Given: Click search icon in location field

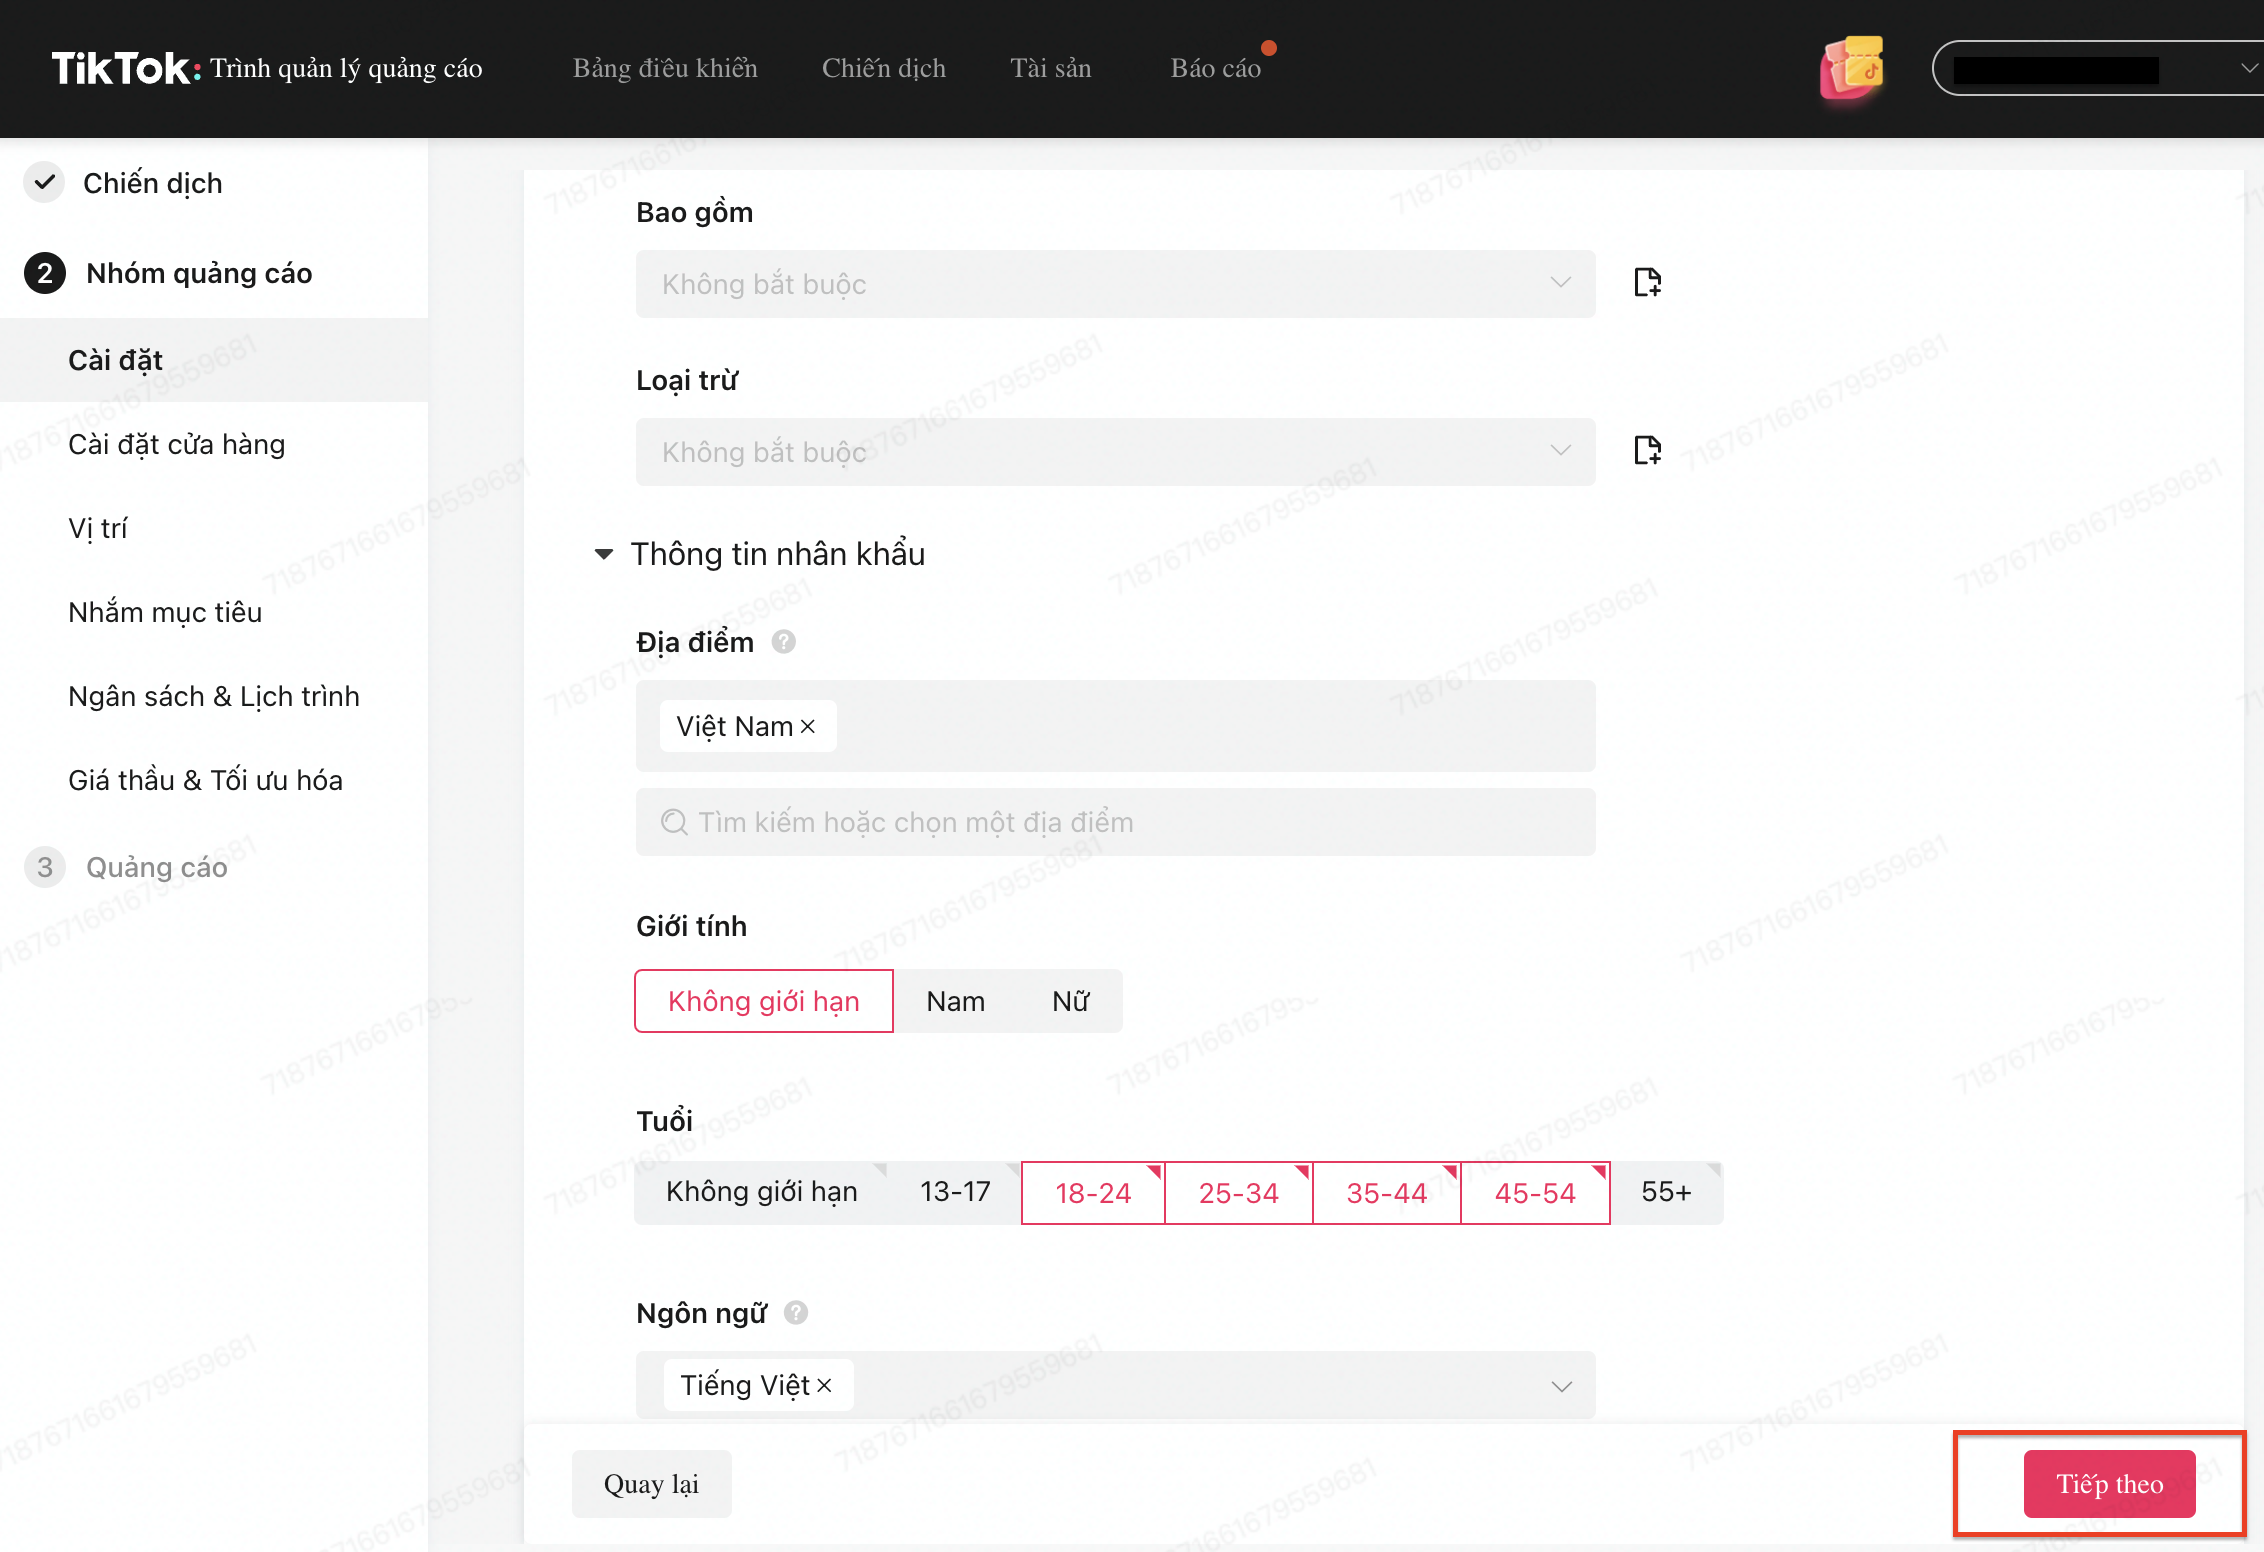Looking at the screenshot, I should 675,822.
